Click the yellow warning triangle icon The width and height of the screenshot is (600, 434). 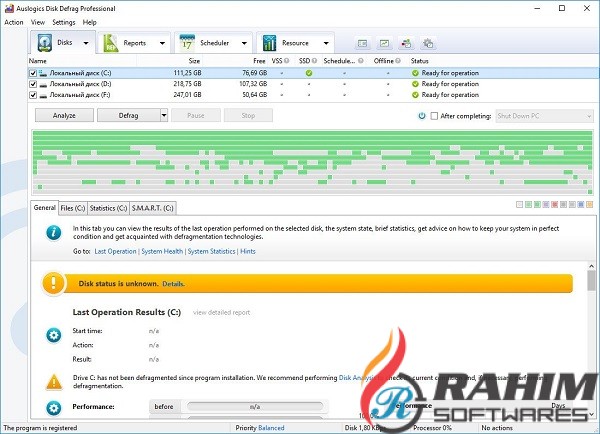click(x=54, y=382)
